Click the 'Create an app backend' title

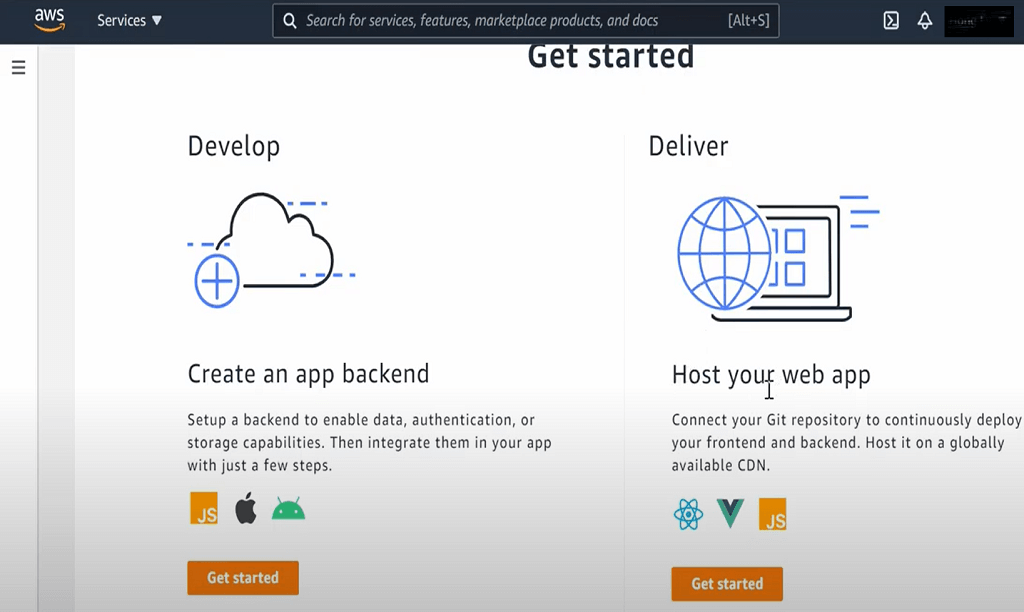pos(308,374)
